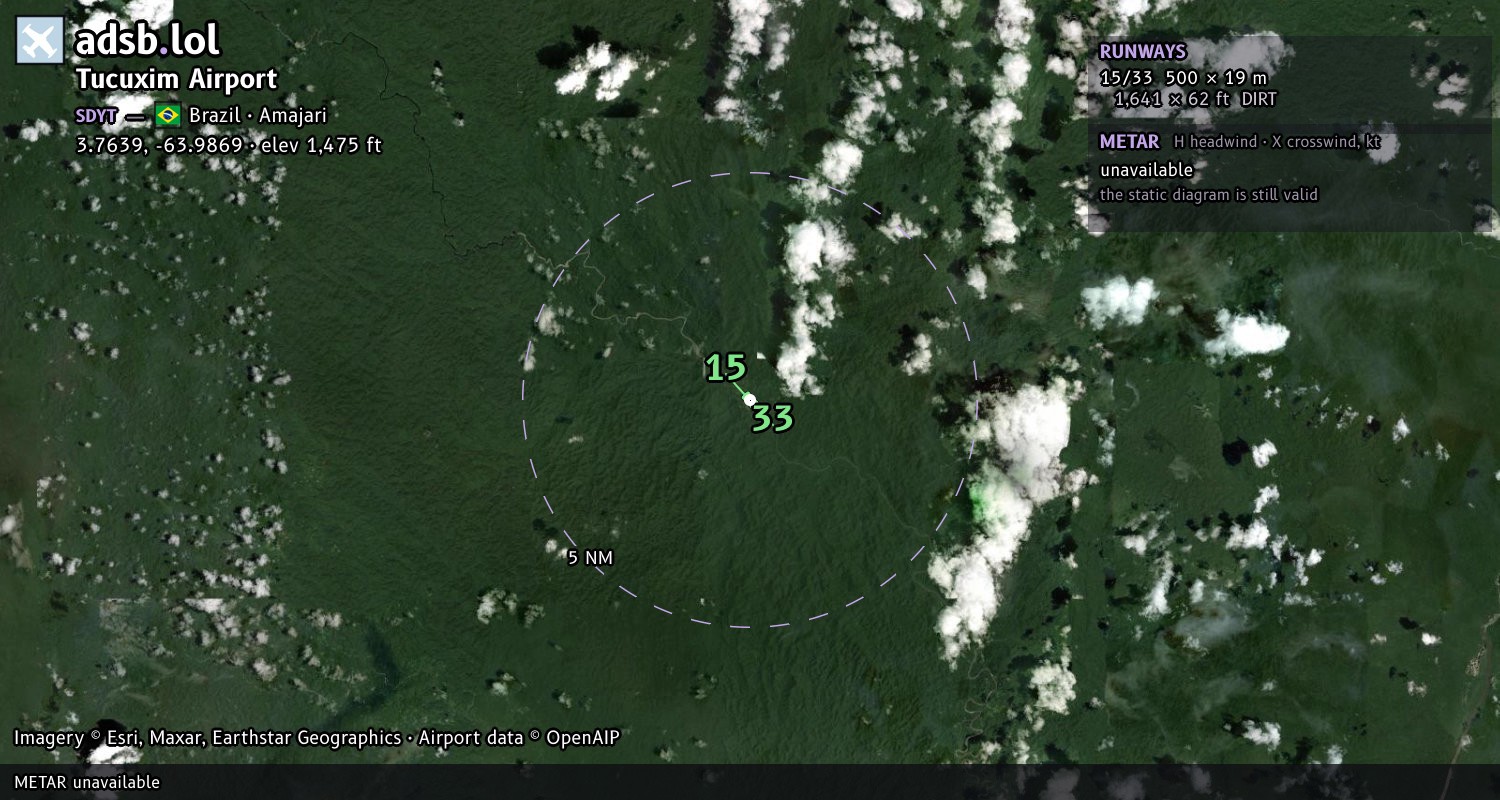The image size is (1500, 800).
Task: Click the Imagery © Esri attribution text
Action: [317, 738]
